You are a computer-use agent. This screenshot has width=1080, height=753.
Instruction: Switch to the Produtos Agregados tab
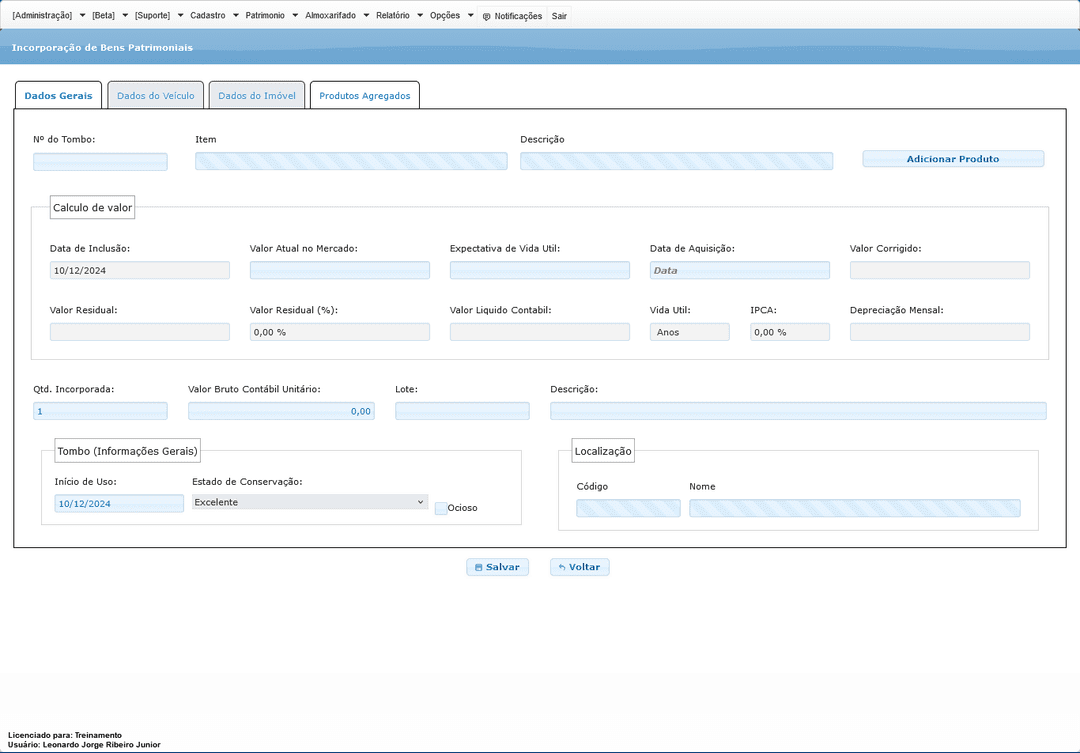365,95
